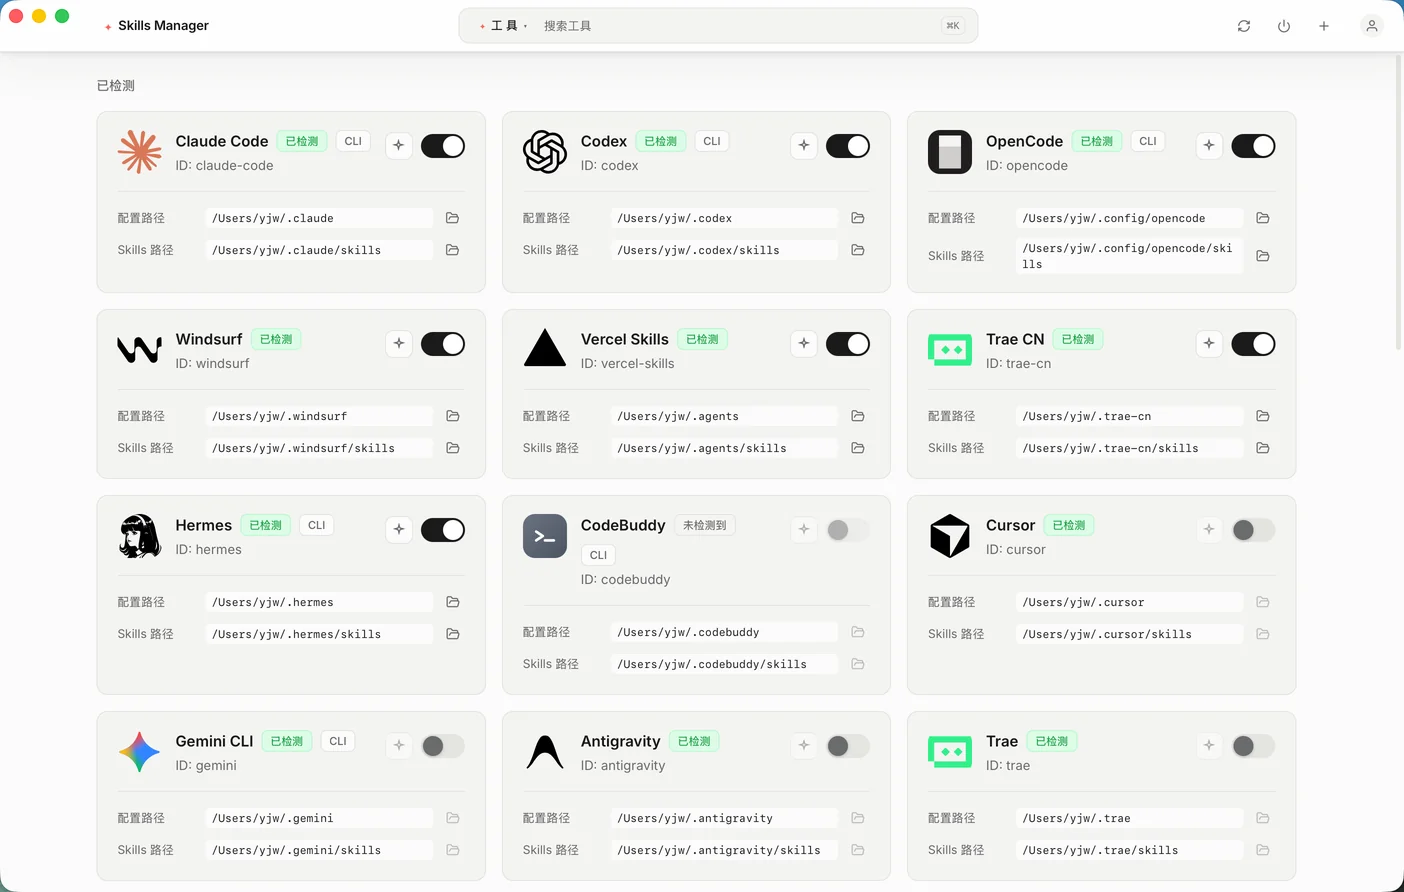
Task: Click the Skills Manager app title
Action: [x=163, y=26]
